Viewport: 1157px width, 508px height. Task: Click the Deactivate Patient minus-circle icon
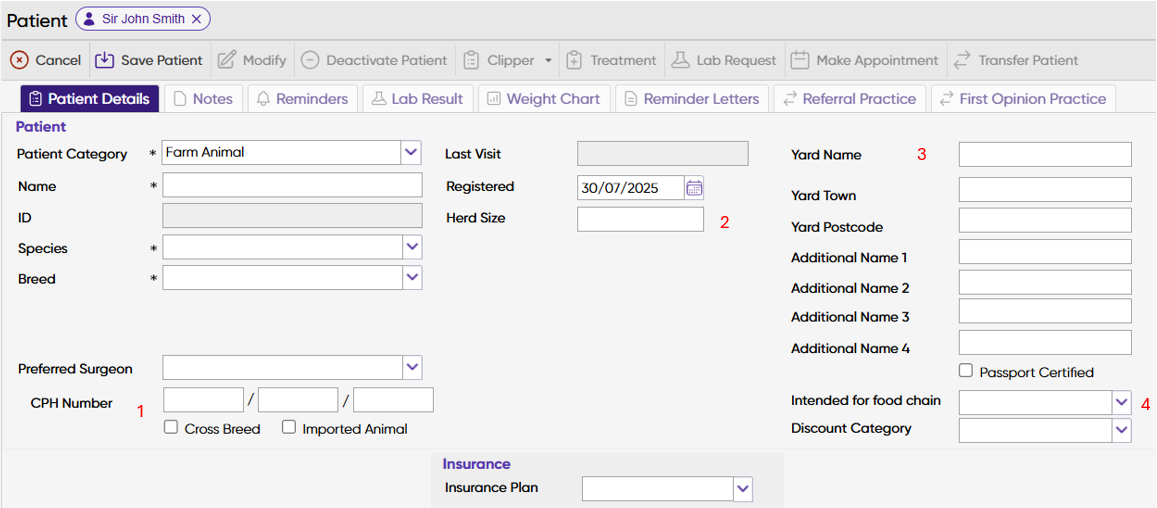310,61
